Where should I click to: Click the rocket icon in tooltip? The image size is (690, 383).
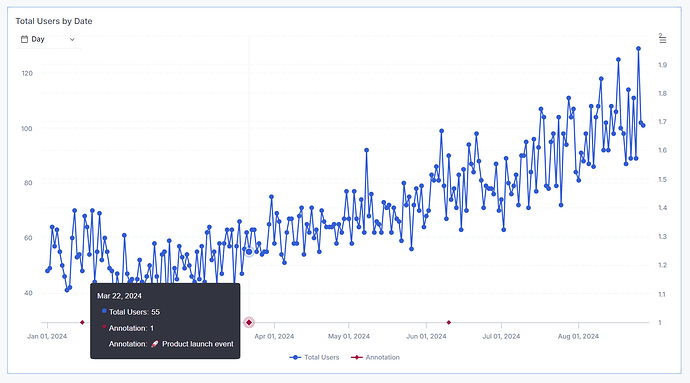point(154,344)
